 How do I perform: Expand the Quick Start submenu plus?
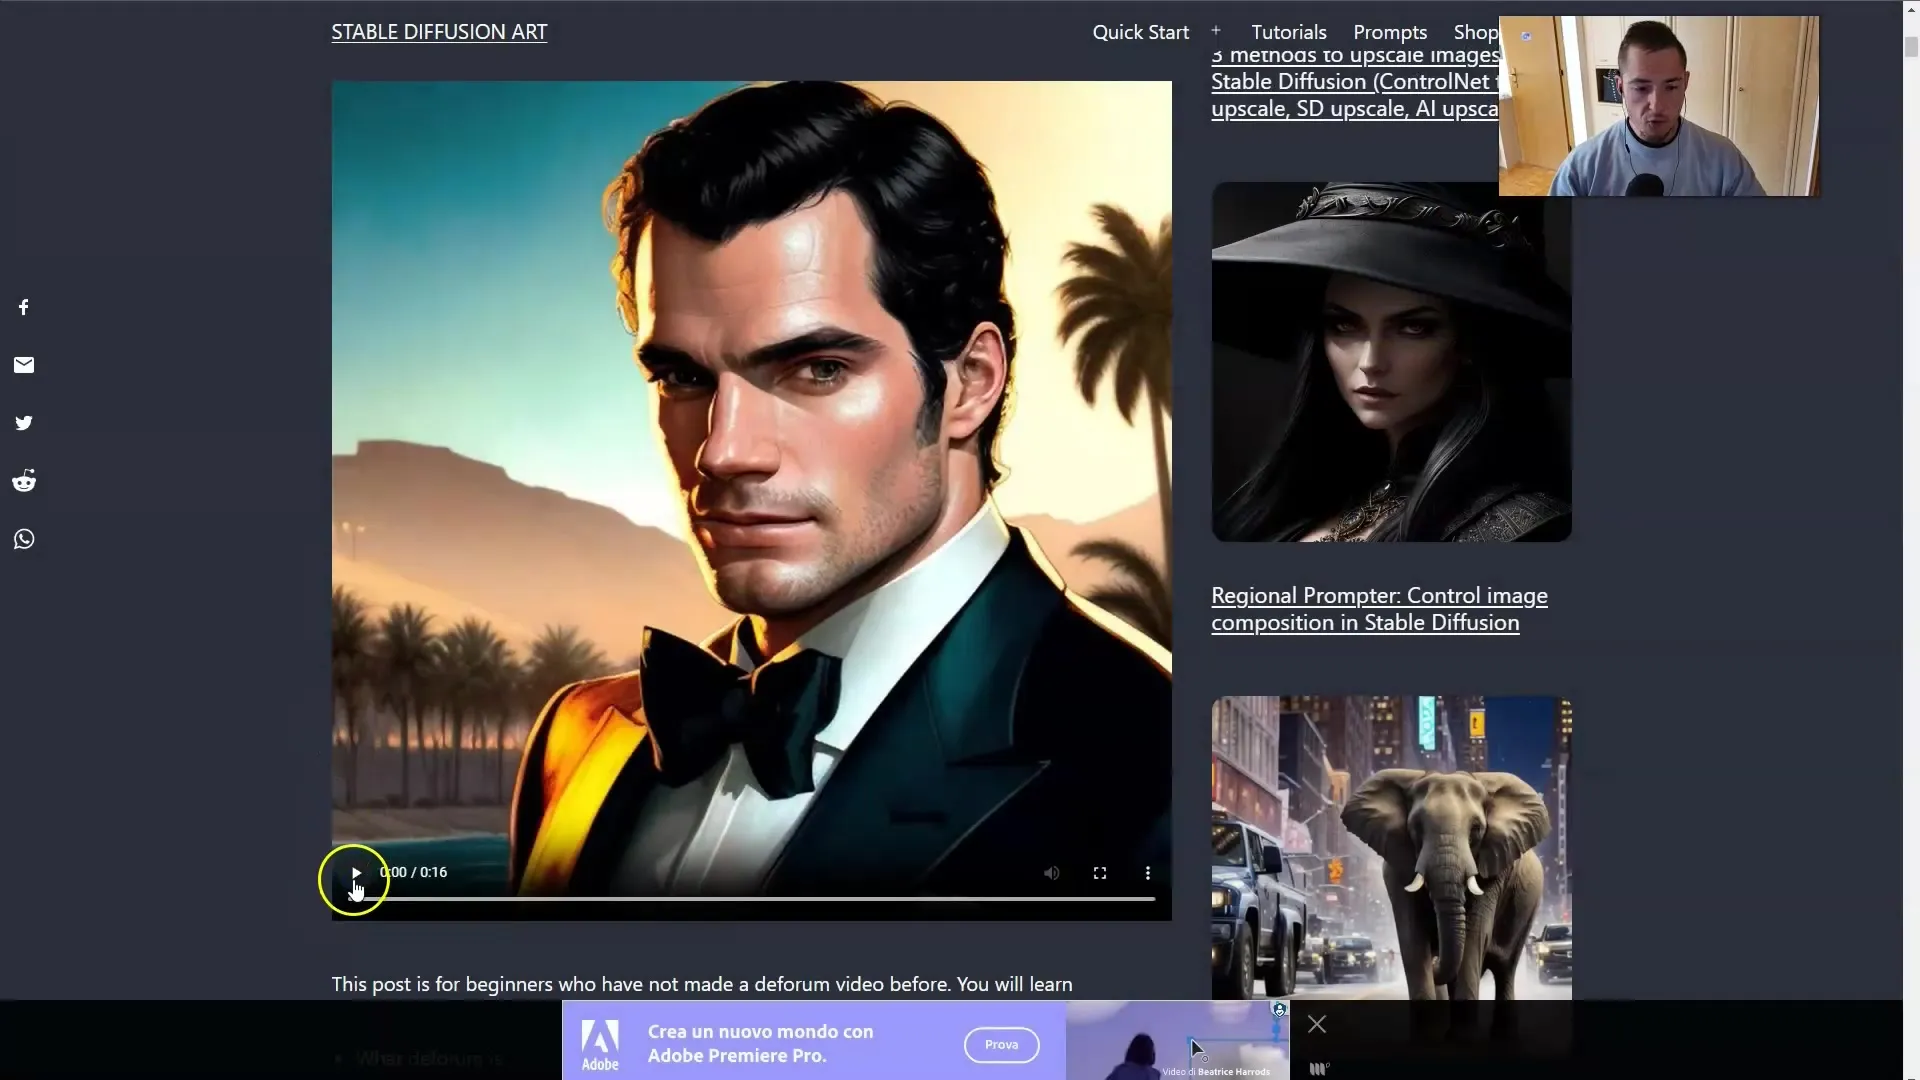point(1216,31)
